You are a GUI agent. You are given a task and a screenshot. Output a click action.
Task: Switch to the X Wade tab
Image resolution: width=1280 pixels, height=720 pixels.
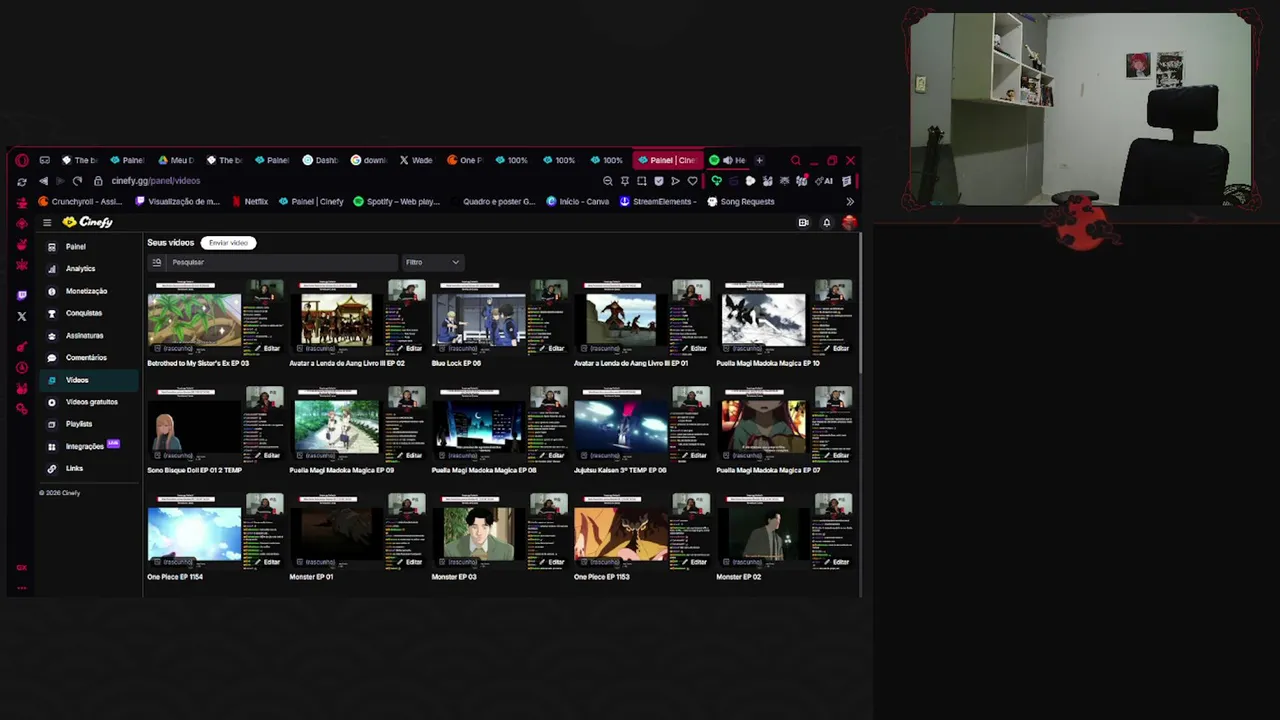[417, 160]
